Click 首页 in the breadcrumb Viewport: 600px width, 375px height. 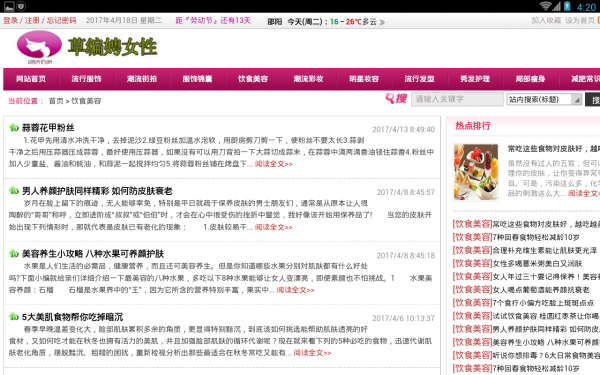(x=56, y=101)
